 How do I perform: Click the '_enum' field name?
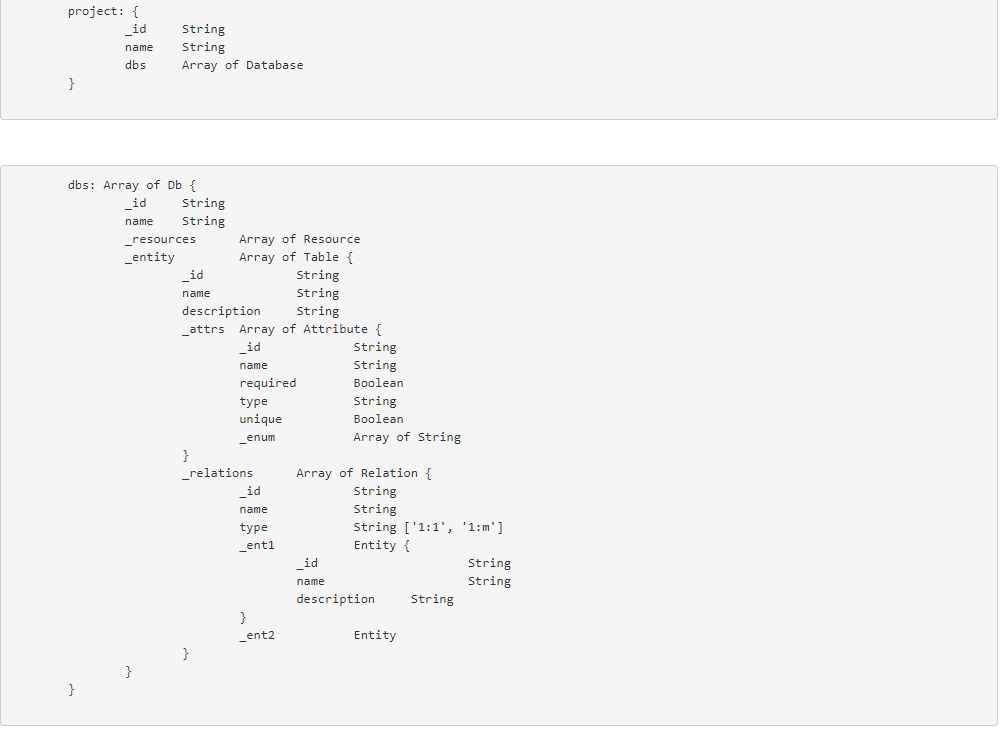click(x=256, y=437)
